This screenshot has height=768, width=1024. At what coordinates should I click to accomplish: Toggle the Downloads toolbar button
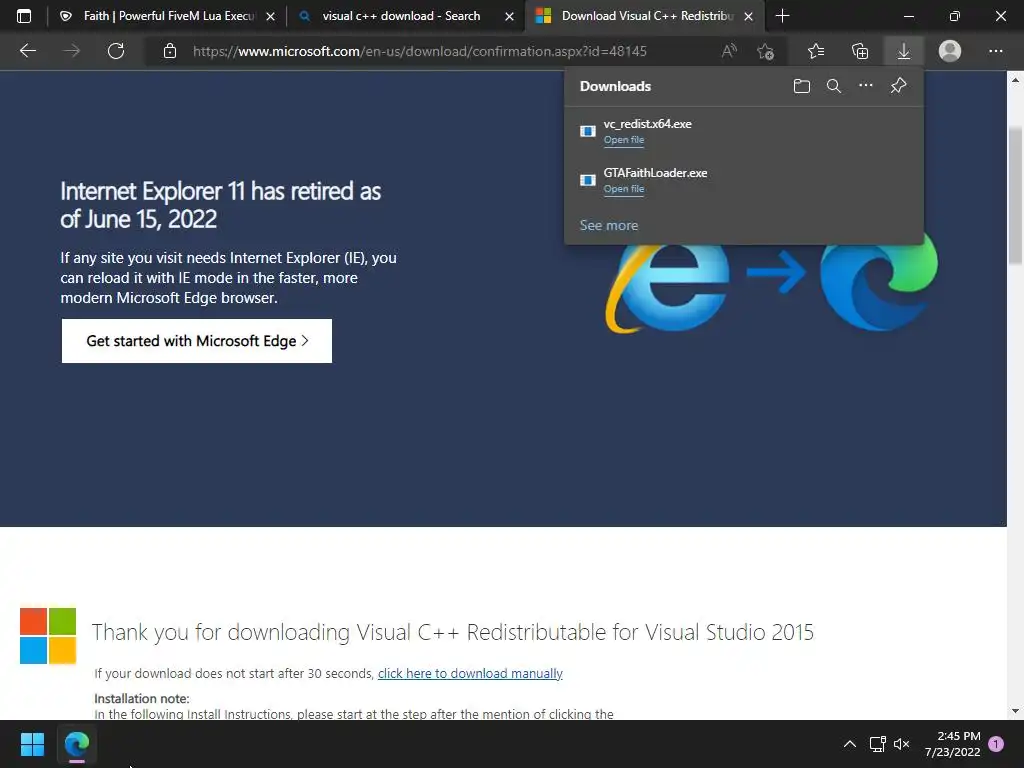tap(904, 51)
